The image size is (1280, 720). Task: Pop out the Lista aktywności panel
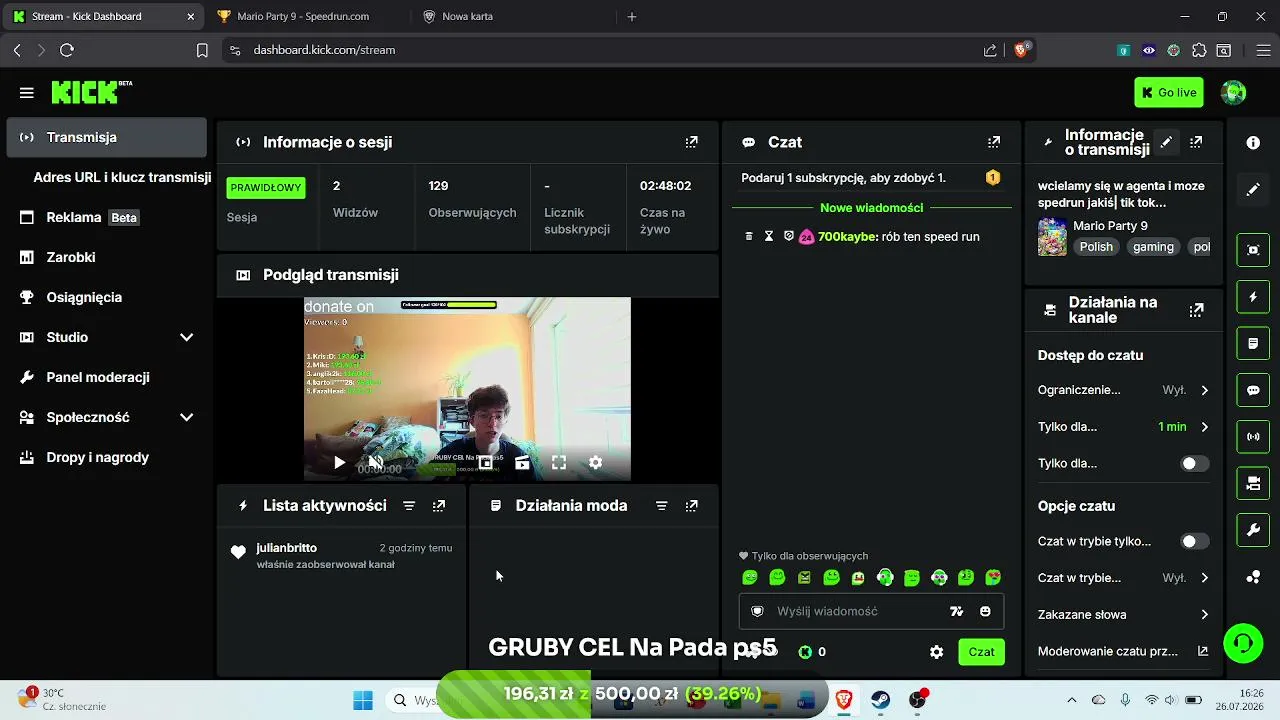(438, 506)
